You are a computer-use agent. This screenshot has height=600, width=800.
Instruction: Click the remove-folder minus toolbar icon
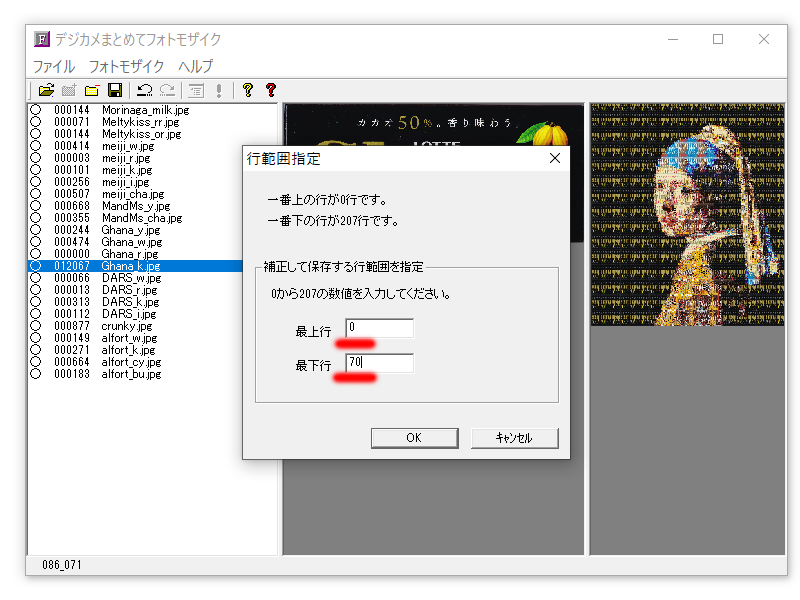[92, 90]
